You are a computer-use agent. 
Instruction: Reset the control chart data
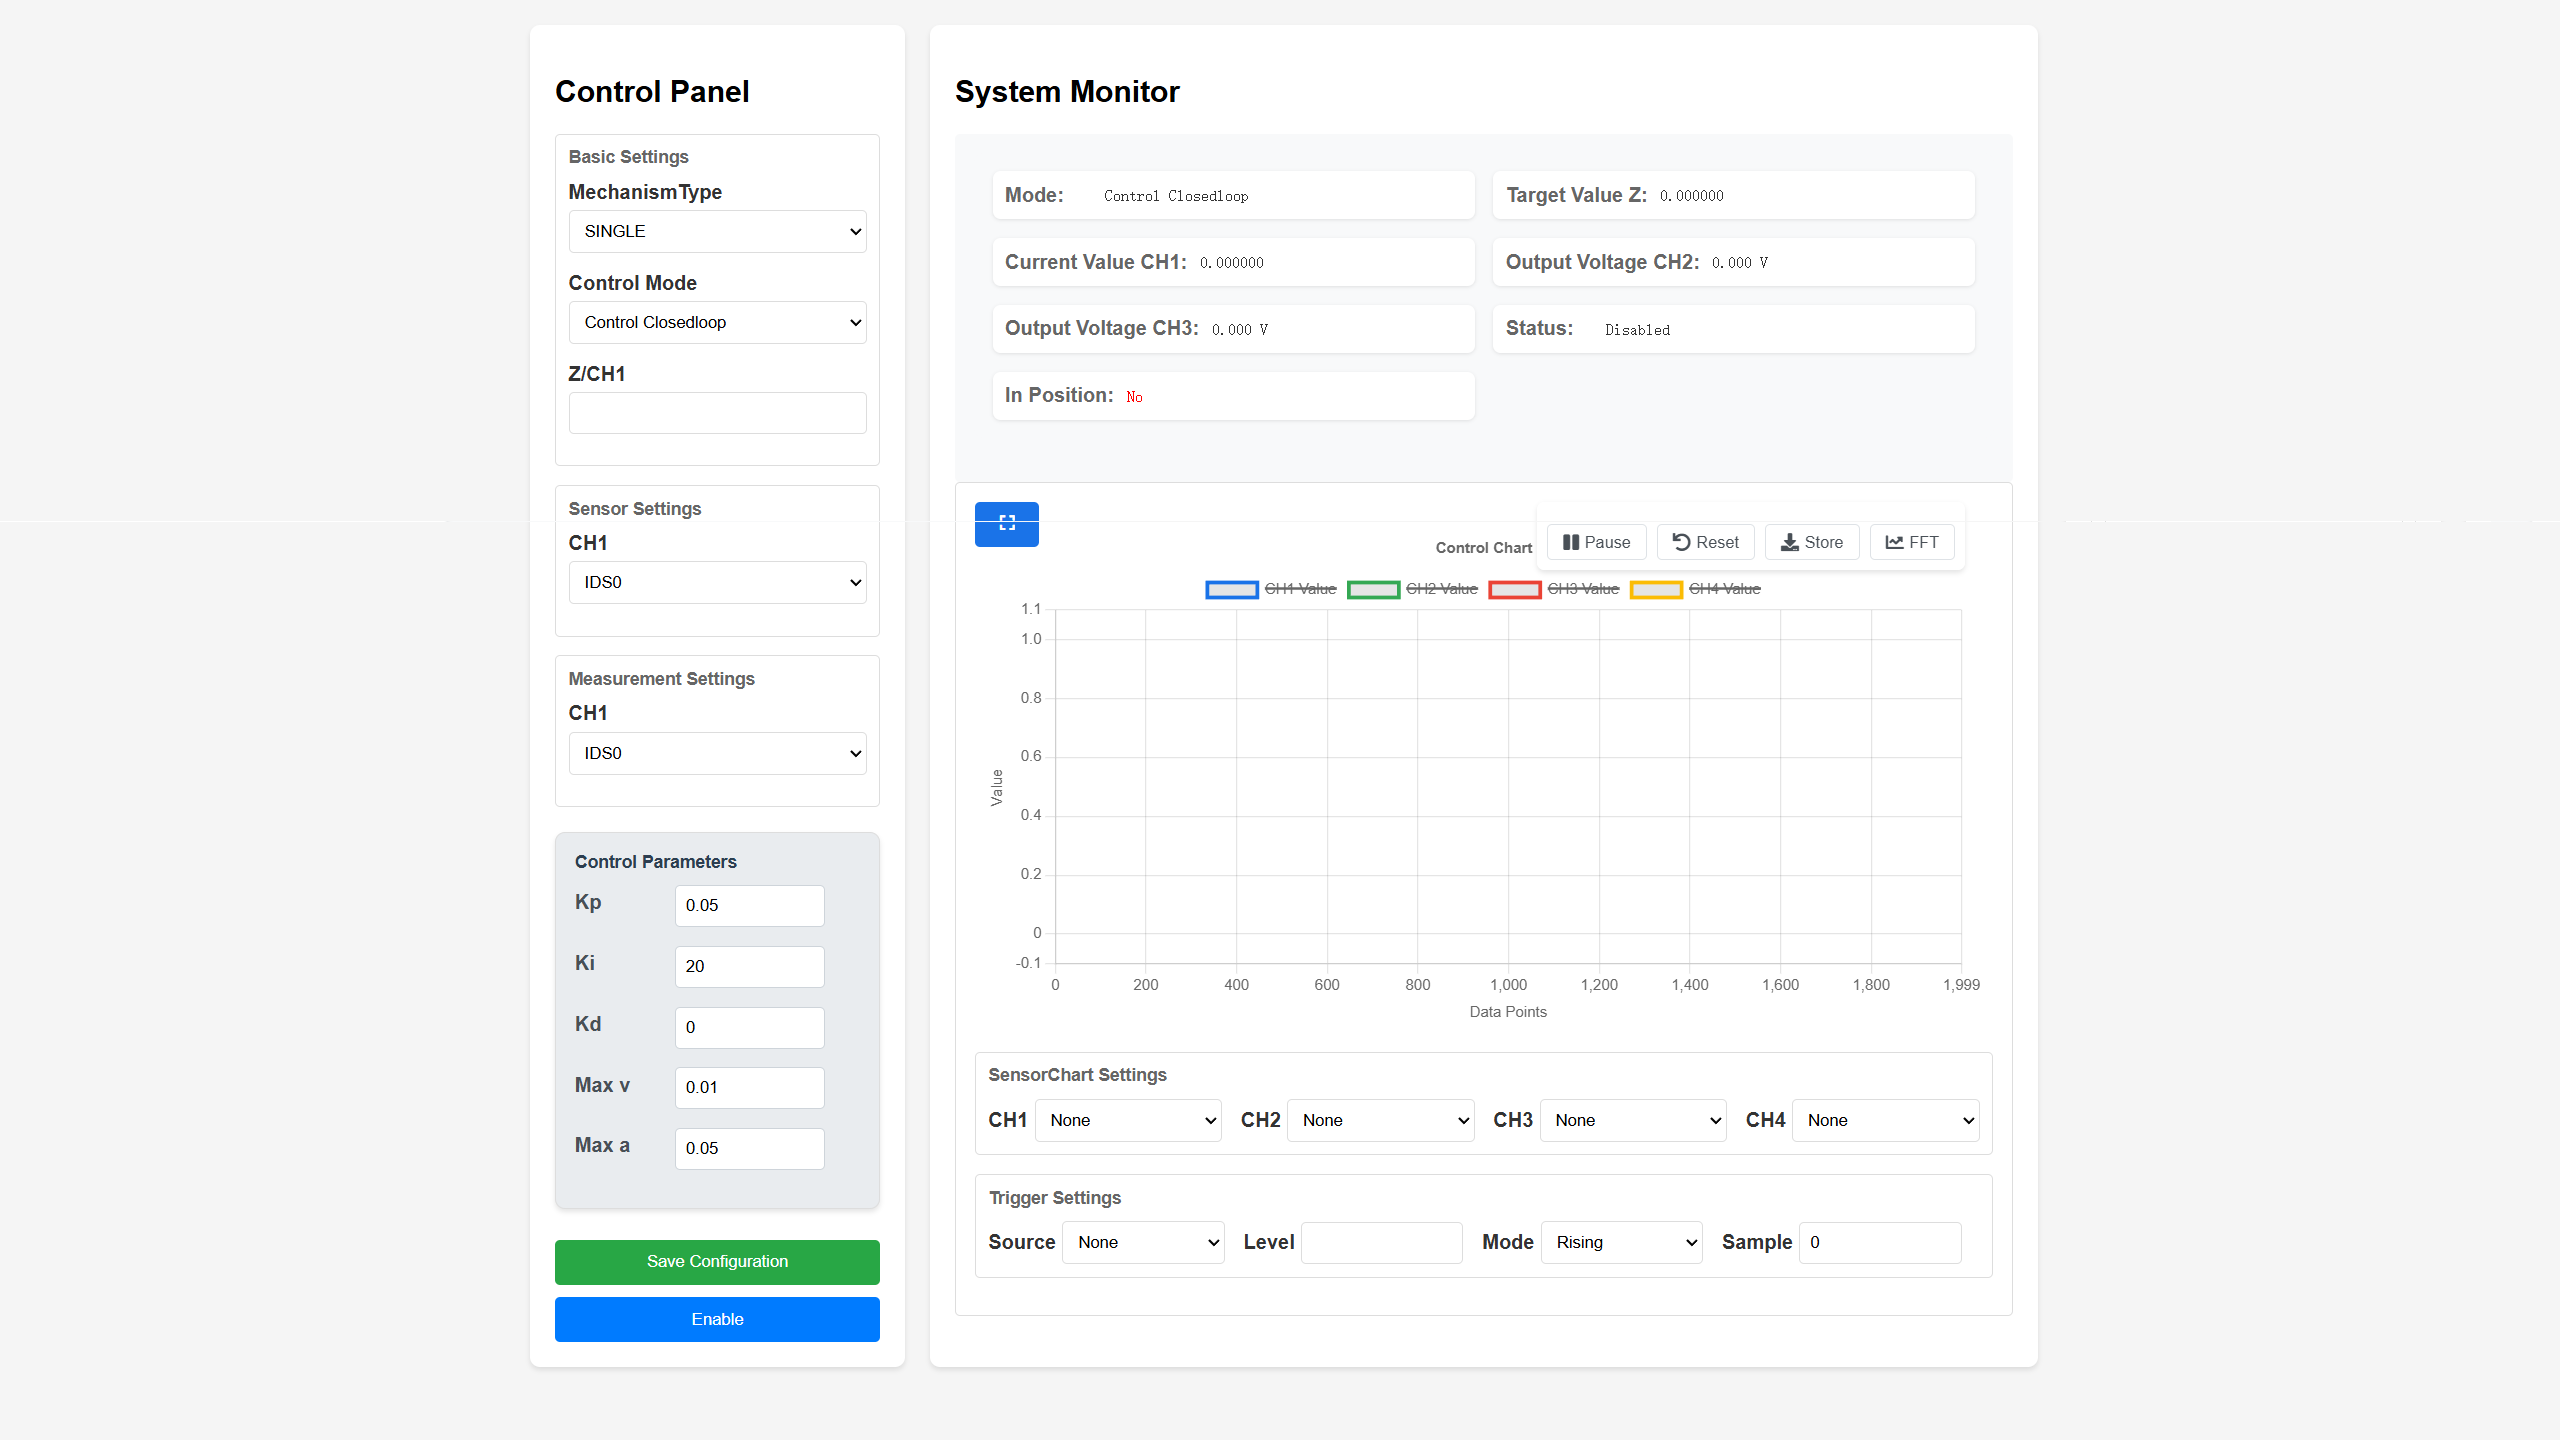coord(1705,542)
